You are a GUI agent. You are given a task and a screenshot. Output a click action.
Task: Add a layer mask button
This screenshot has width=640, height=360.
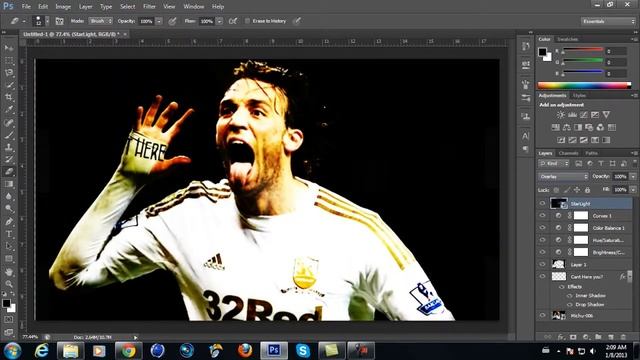[573, 337]
